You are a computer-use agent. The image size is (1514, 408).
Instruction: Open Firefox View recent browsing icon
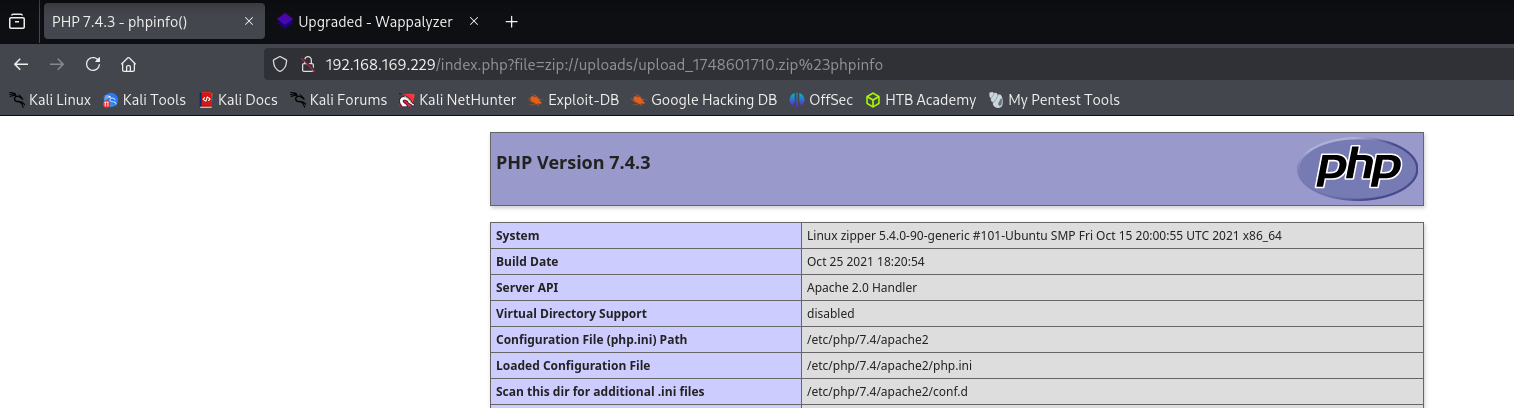tap(17, 21)
